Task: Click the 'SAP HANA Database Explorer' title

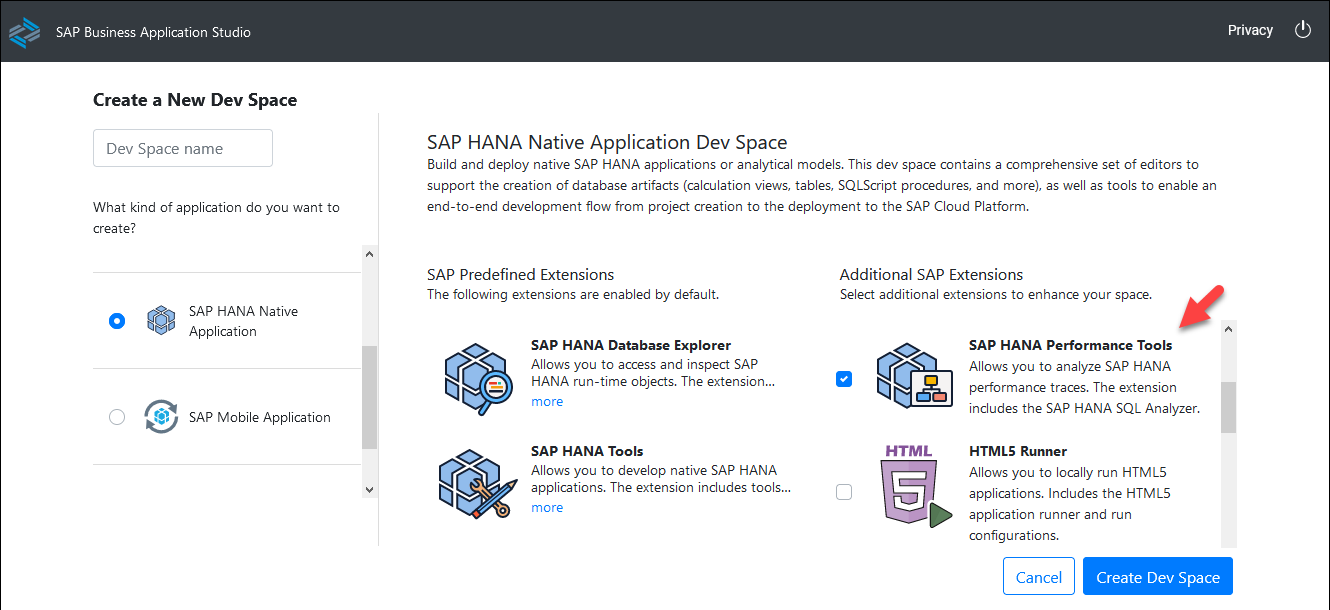Action: pos(631,345)
